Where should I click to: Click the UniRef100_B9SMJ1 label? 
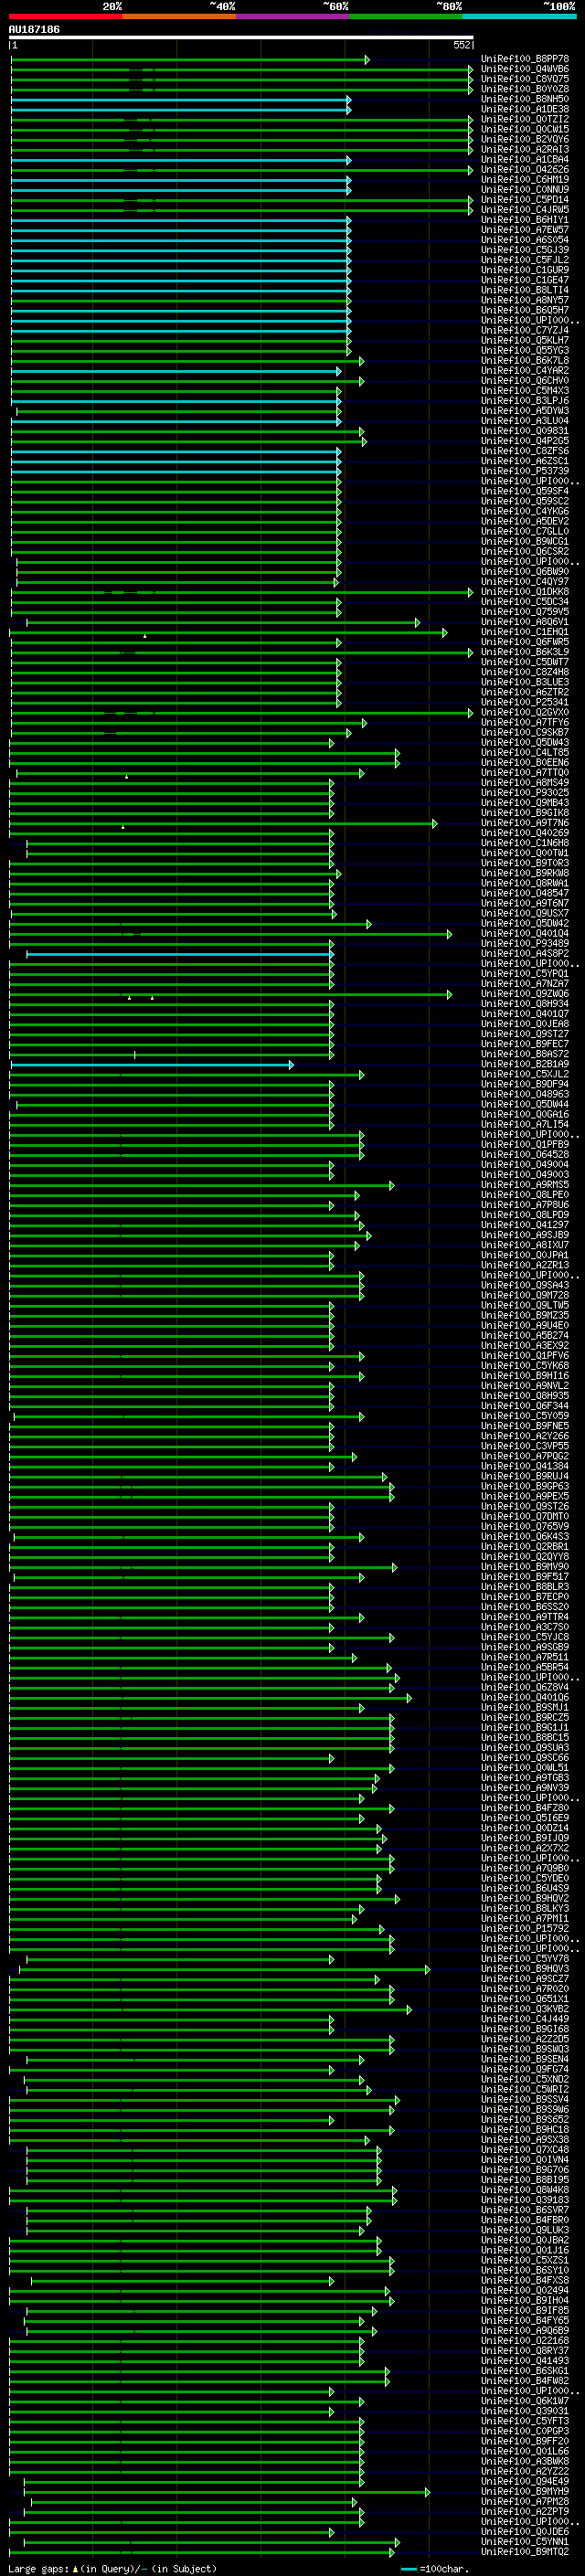coord(525,1708)
